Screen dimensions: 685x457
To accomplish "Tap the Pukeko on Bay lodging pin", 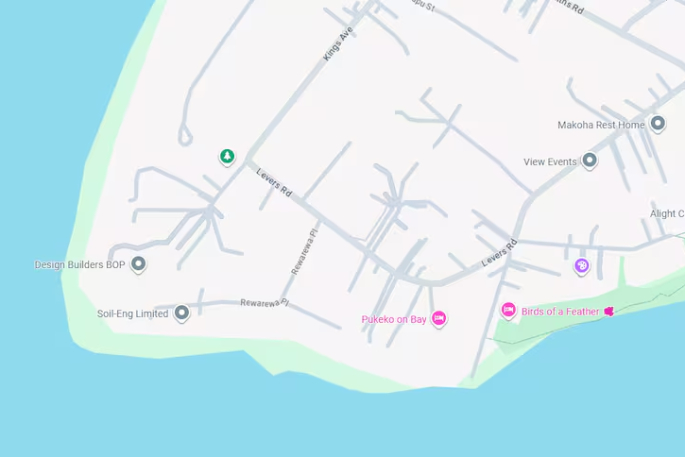I will click(x=439, y=319).
